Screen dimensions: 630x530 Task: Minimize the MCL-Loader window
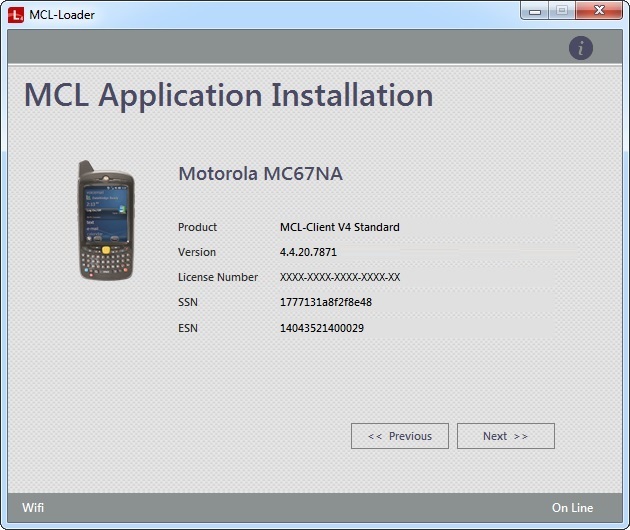click(535, 11)
